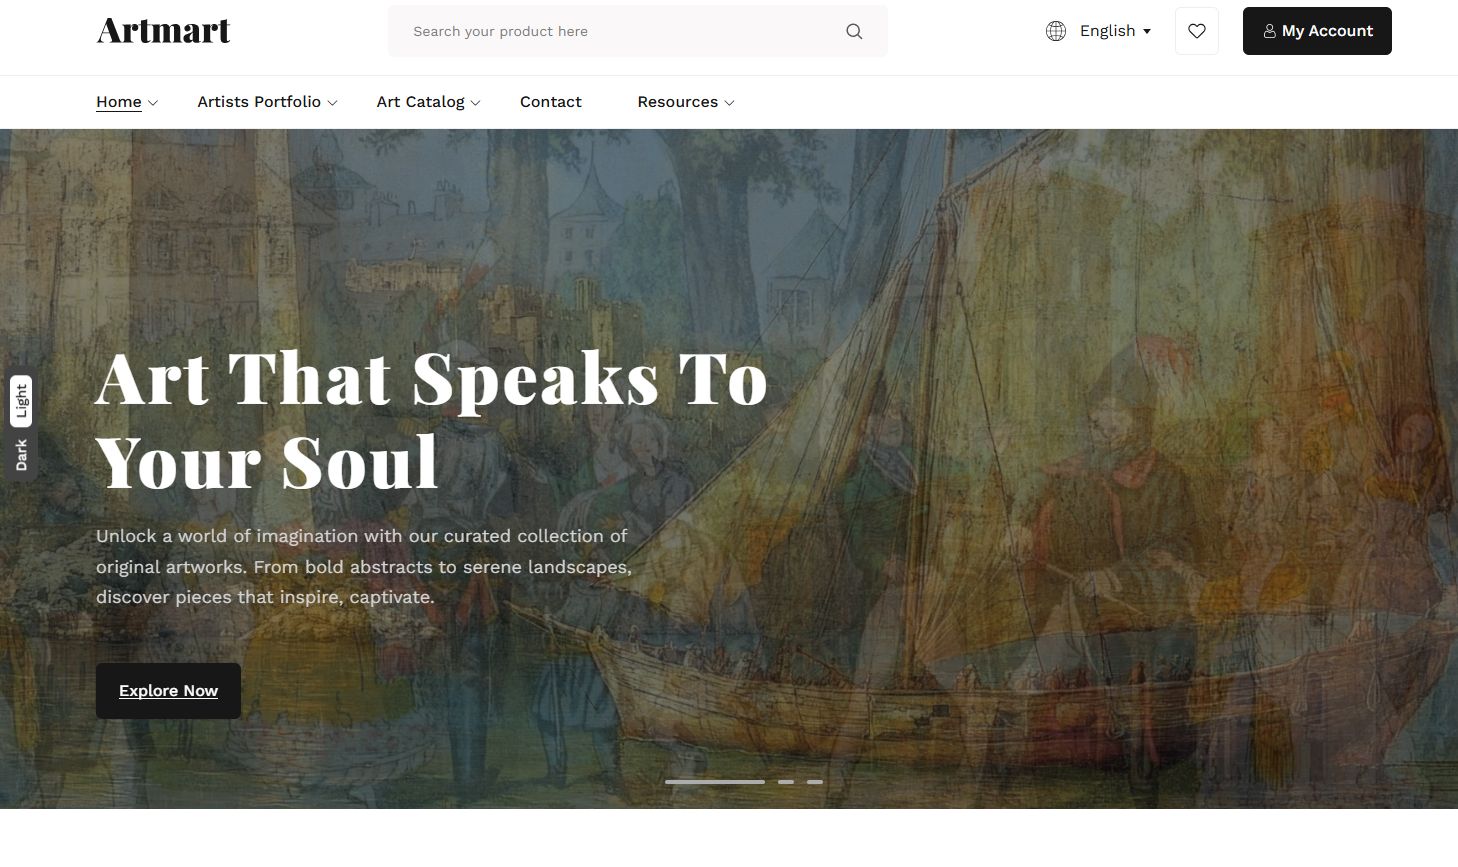
Task: Open the Home menu item
Action: coord(119,102)
